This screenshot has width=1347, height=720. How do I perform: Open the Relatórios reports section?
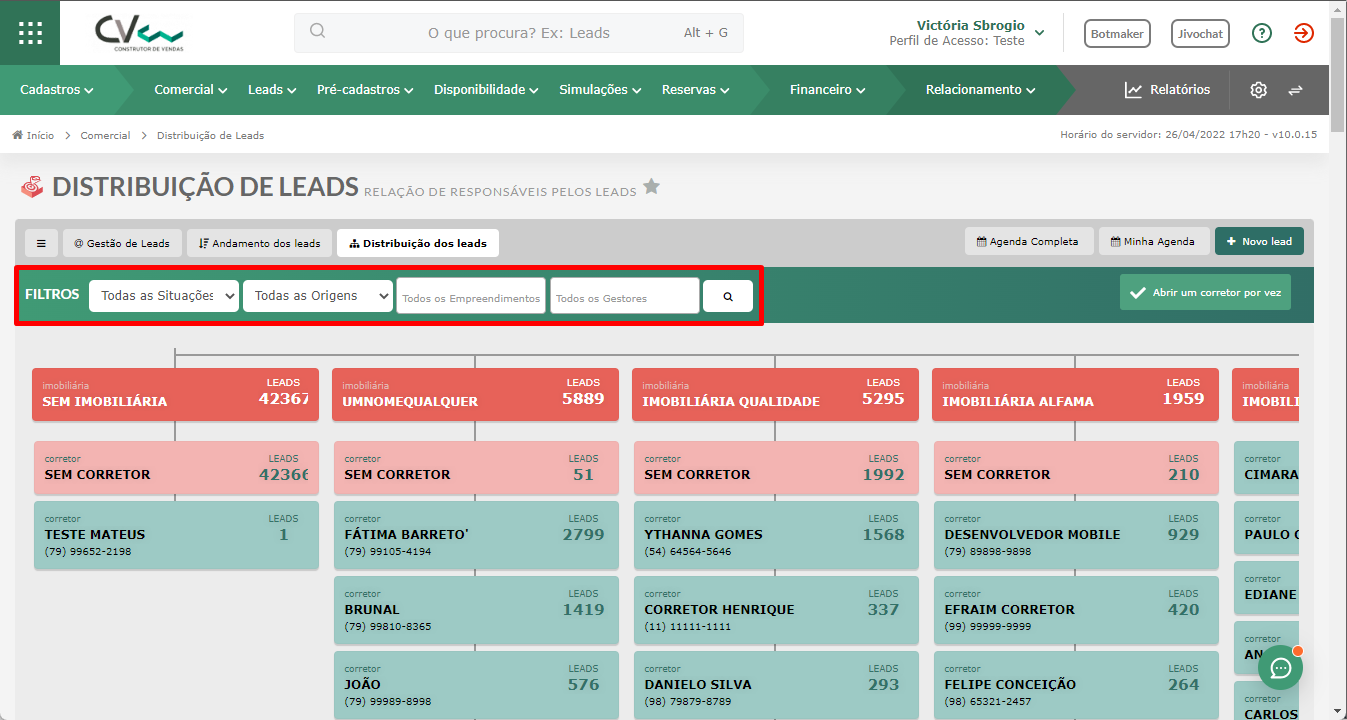pos(1167,90)
